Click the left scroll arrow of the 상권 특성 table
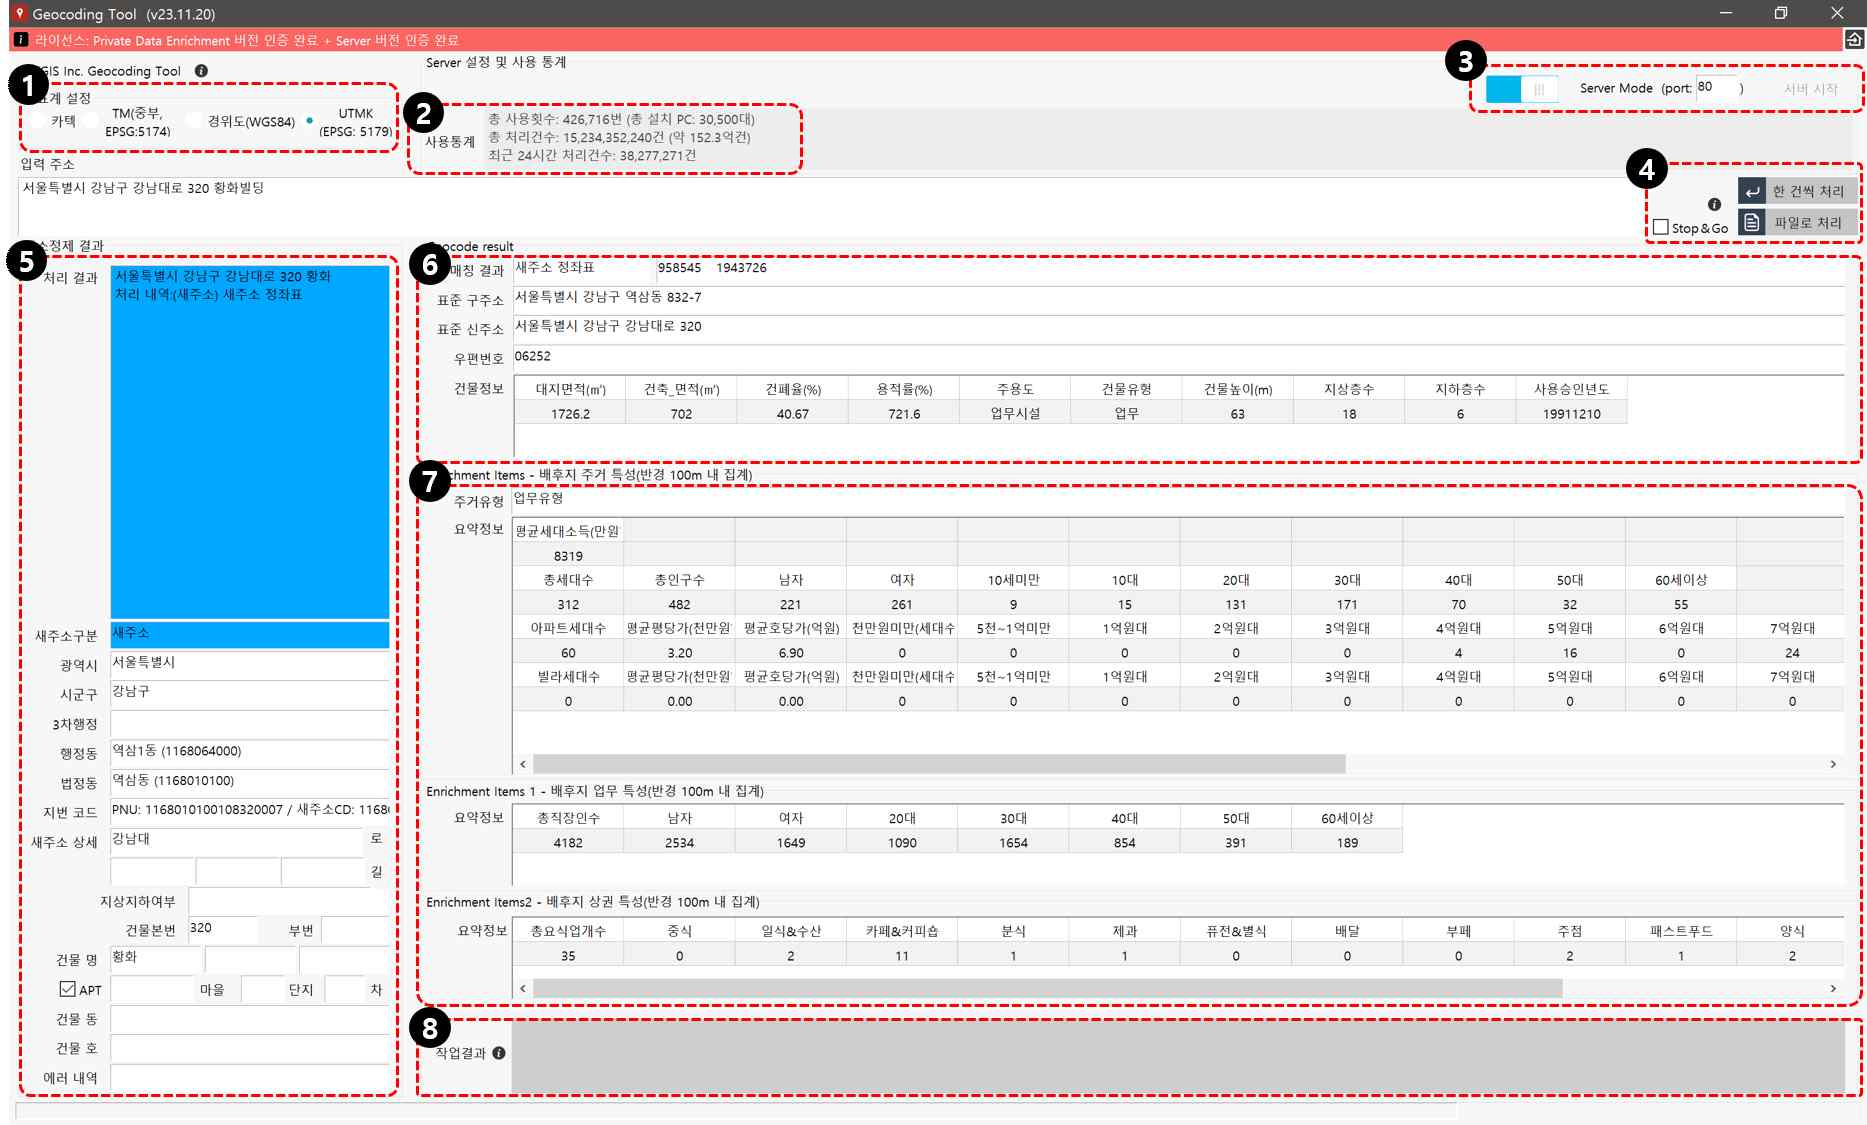The height and width of the screenshot is (1125, 1867). (x=523, y=988)
